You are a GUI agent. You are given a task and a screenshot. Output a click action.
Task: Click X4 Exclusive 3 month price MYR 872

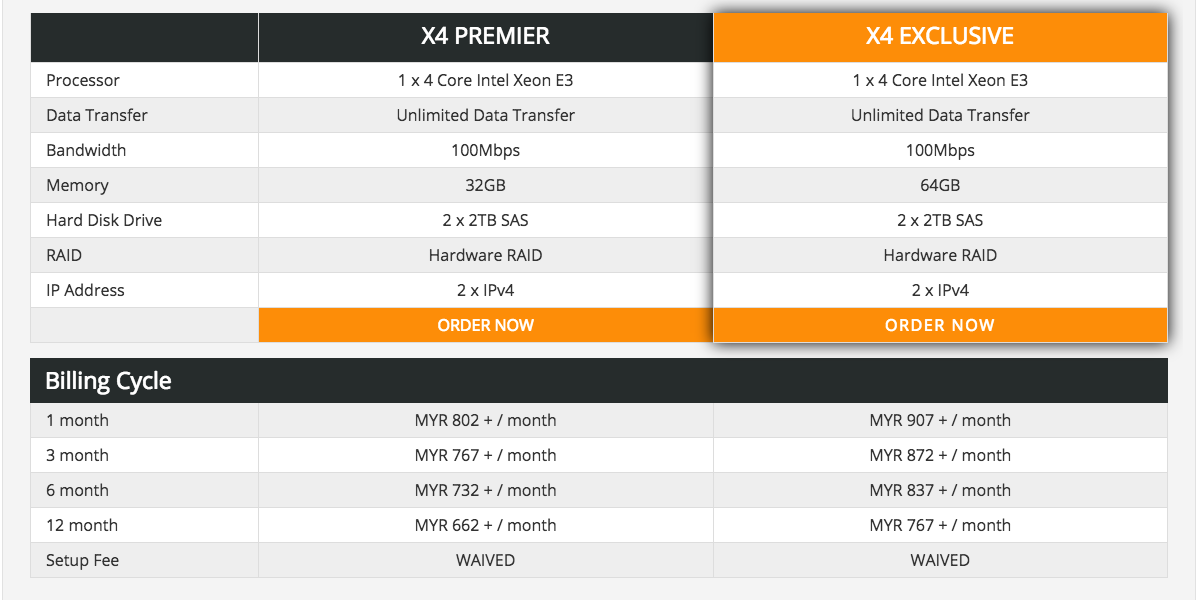tap(940, 456)
